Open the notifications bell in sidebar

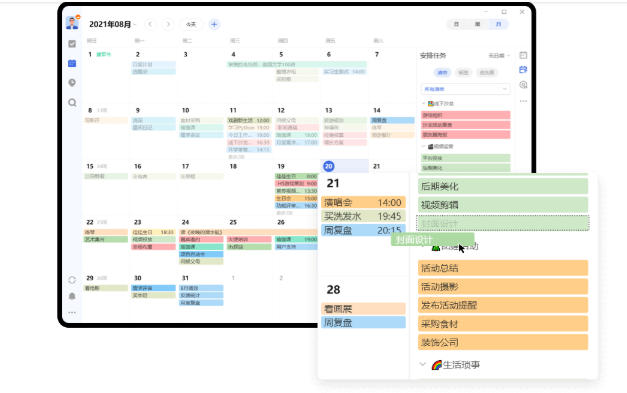coord(72,296)
